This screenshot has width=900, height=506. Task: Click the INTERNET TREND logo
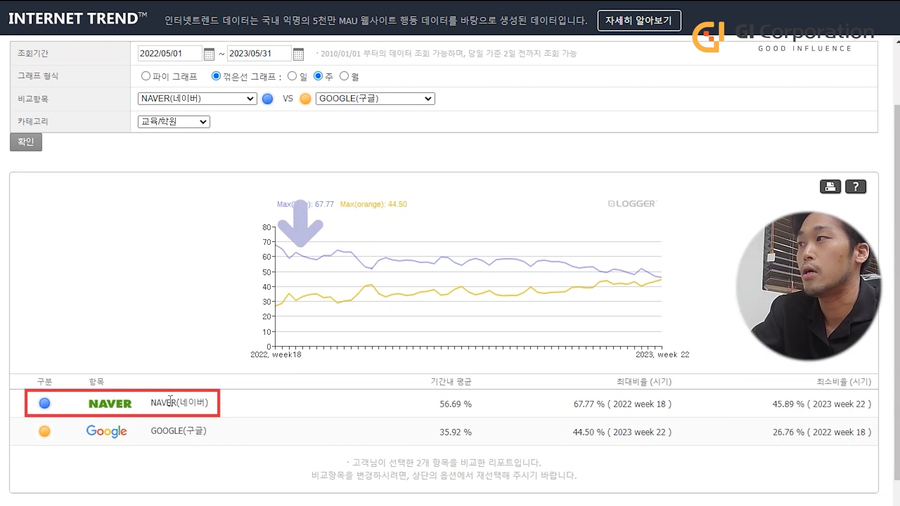click(77, 18)
